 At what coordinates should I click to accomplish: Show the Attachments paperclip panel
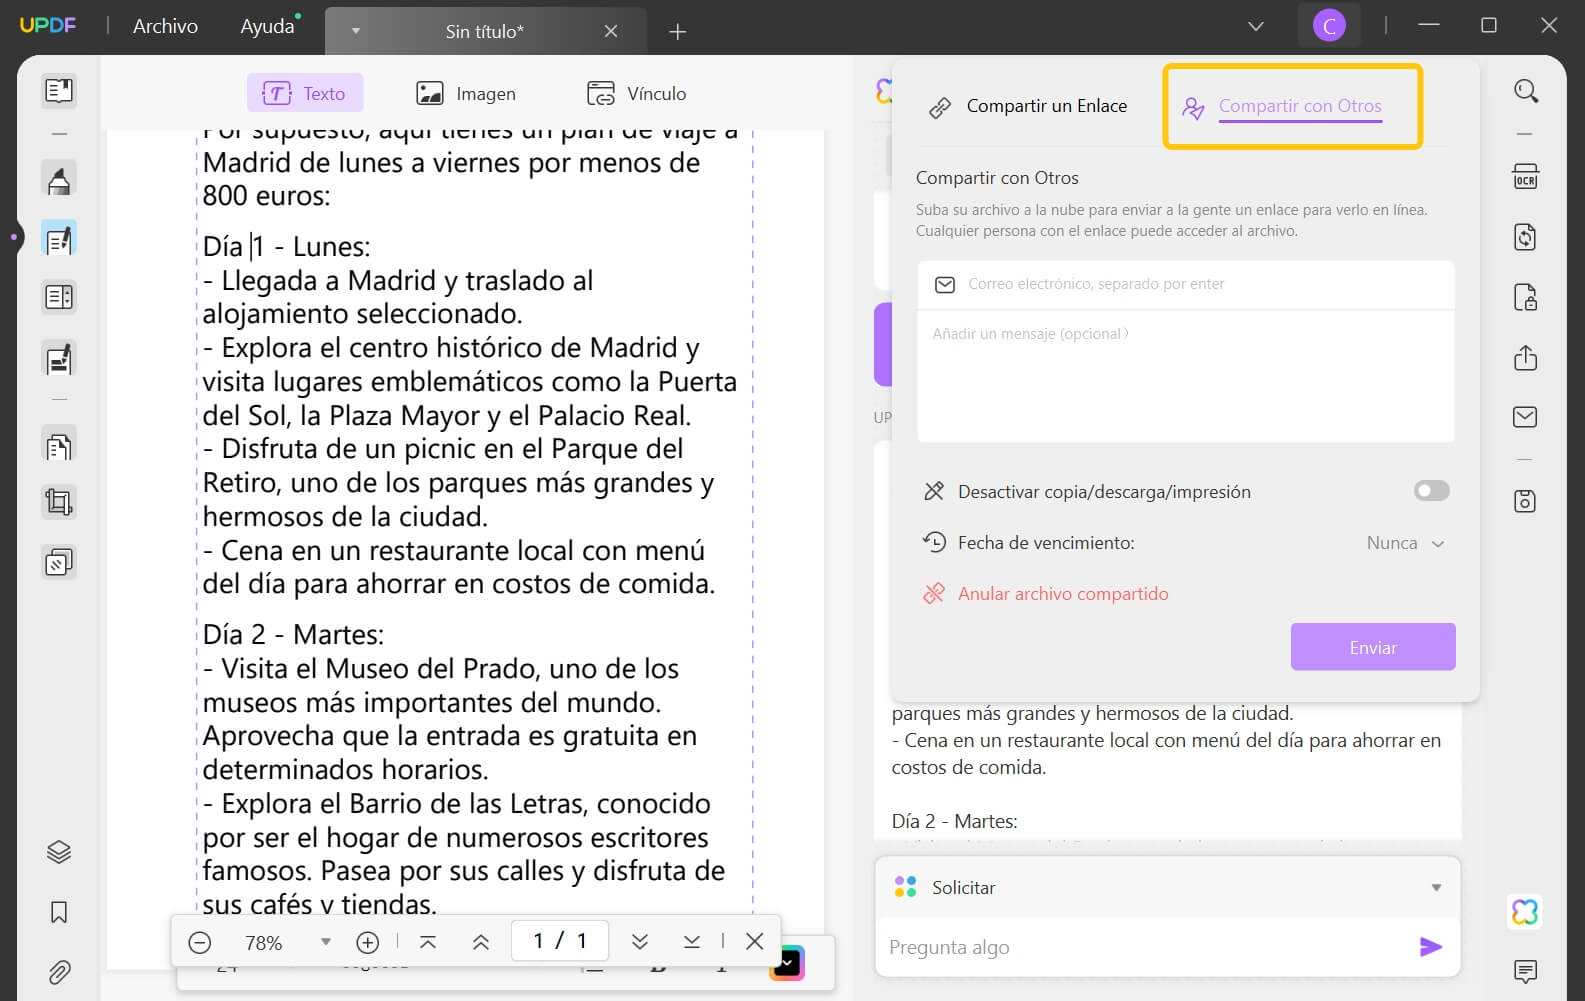pyautogui.click(x=59, y=972)
